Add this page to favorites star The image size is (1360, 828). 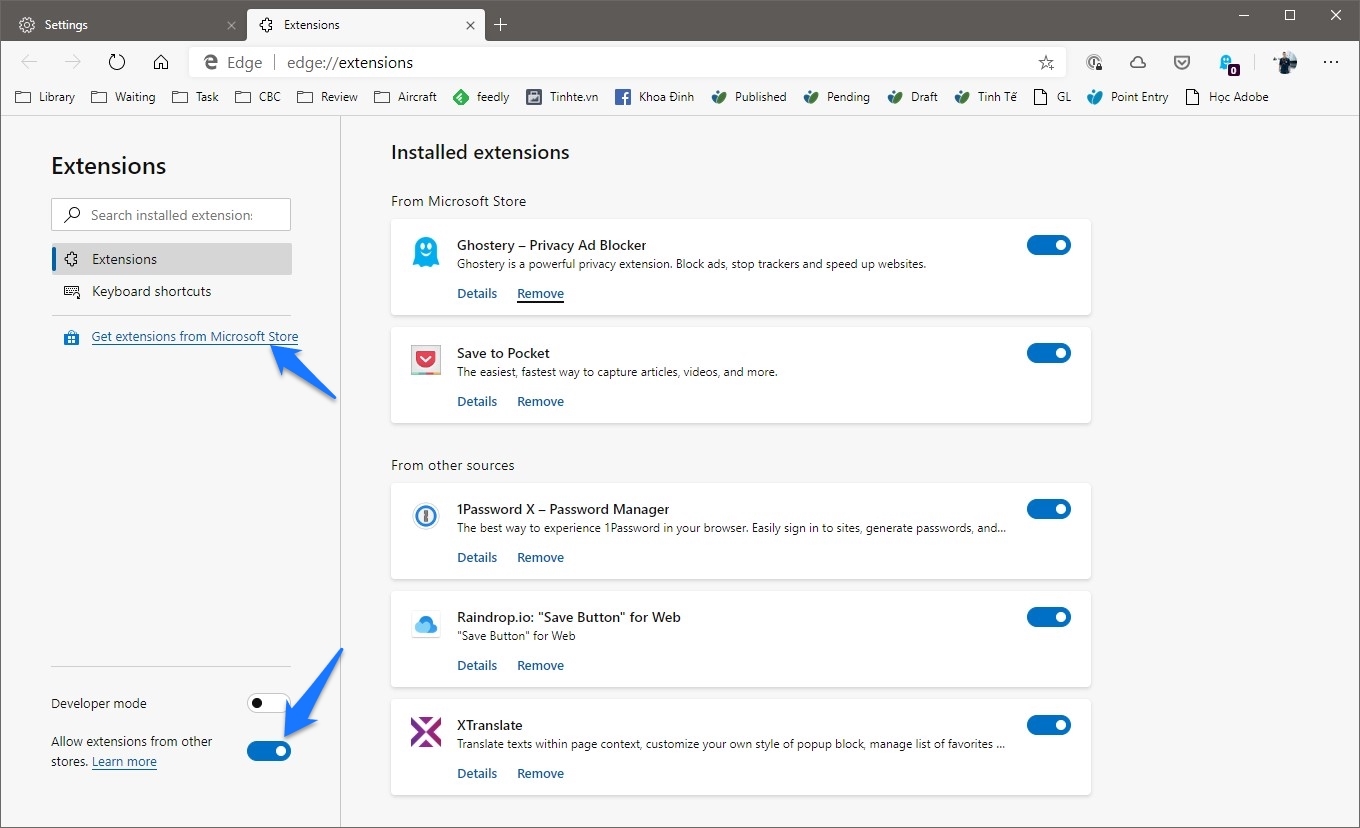[x=1046, y=62]
